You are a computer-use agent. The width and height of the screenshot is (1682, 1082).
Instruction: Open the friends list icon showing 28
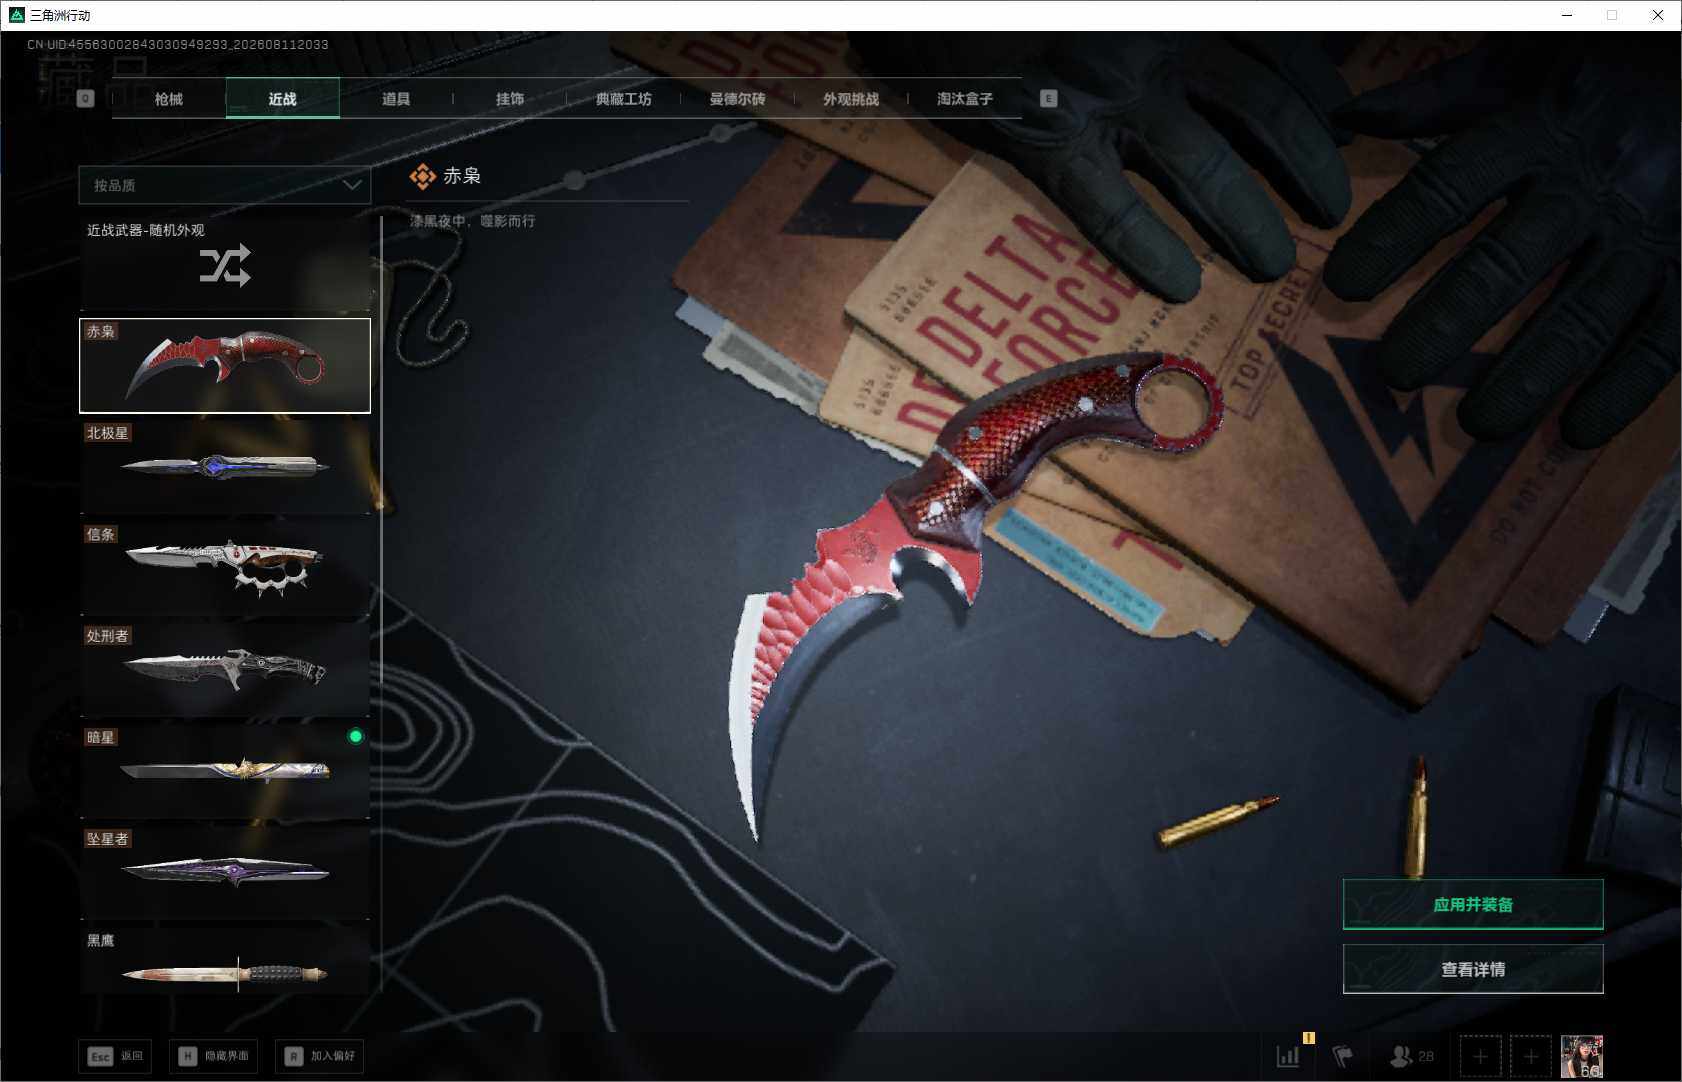pyautogui.click(x=1412, y=1056)
